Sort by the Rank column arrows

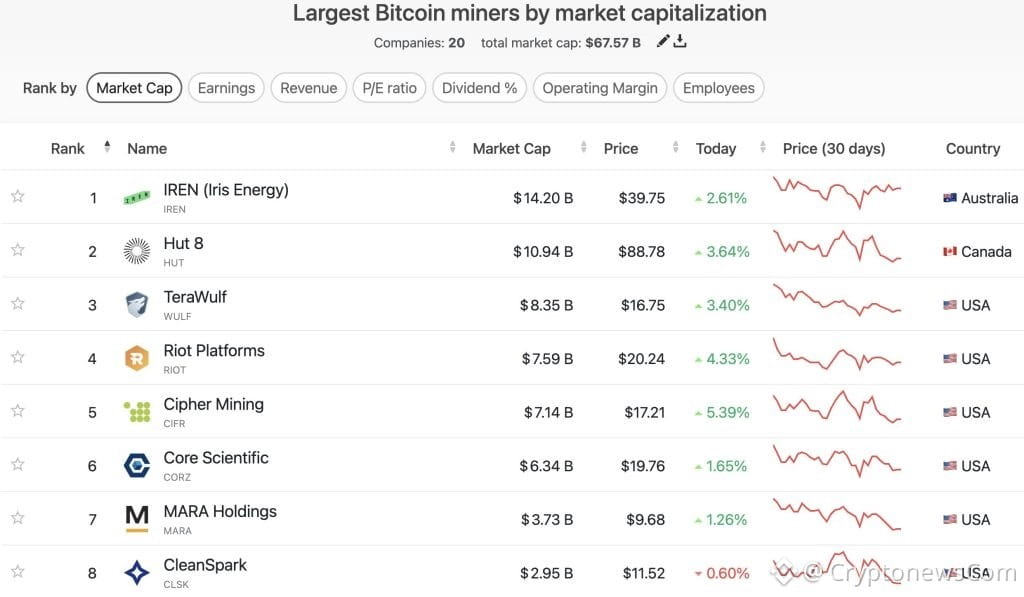pos(107,147)
